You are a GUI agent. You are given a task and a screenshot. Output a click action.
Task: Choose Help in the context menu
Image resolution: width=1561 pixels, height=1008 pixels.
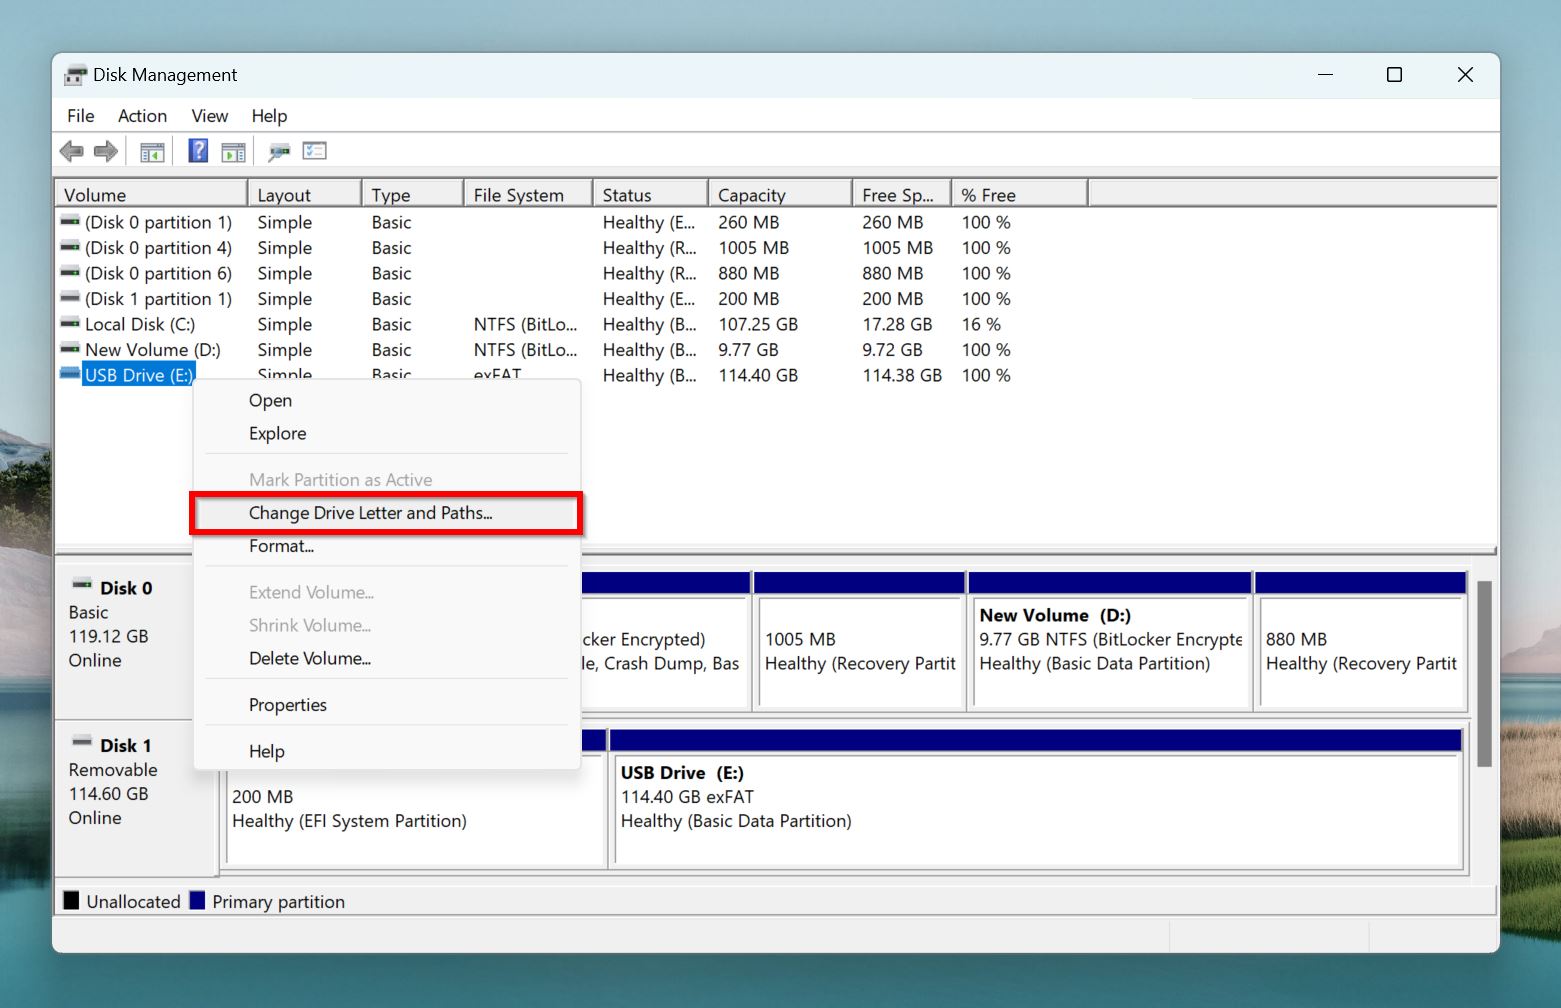[x=387, y=751]
